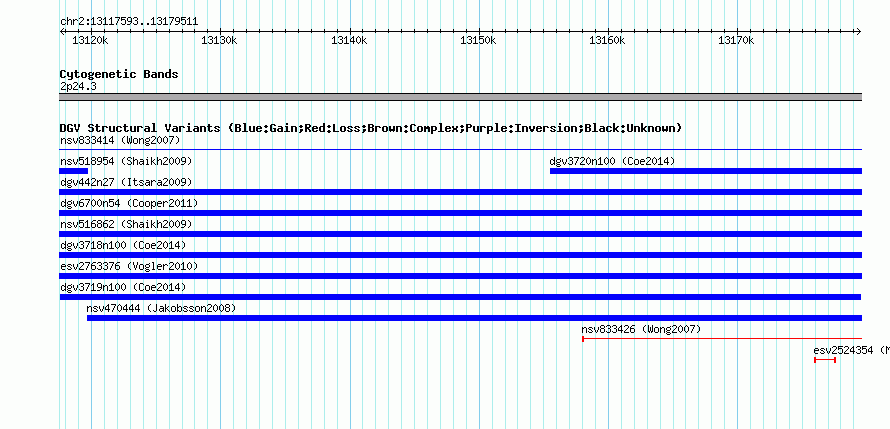
Task: Open dgv6700n54 (Cooper2011) variant label
Action: point(129,203)
